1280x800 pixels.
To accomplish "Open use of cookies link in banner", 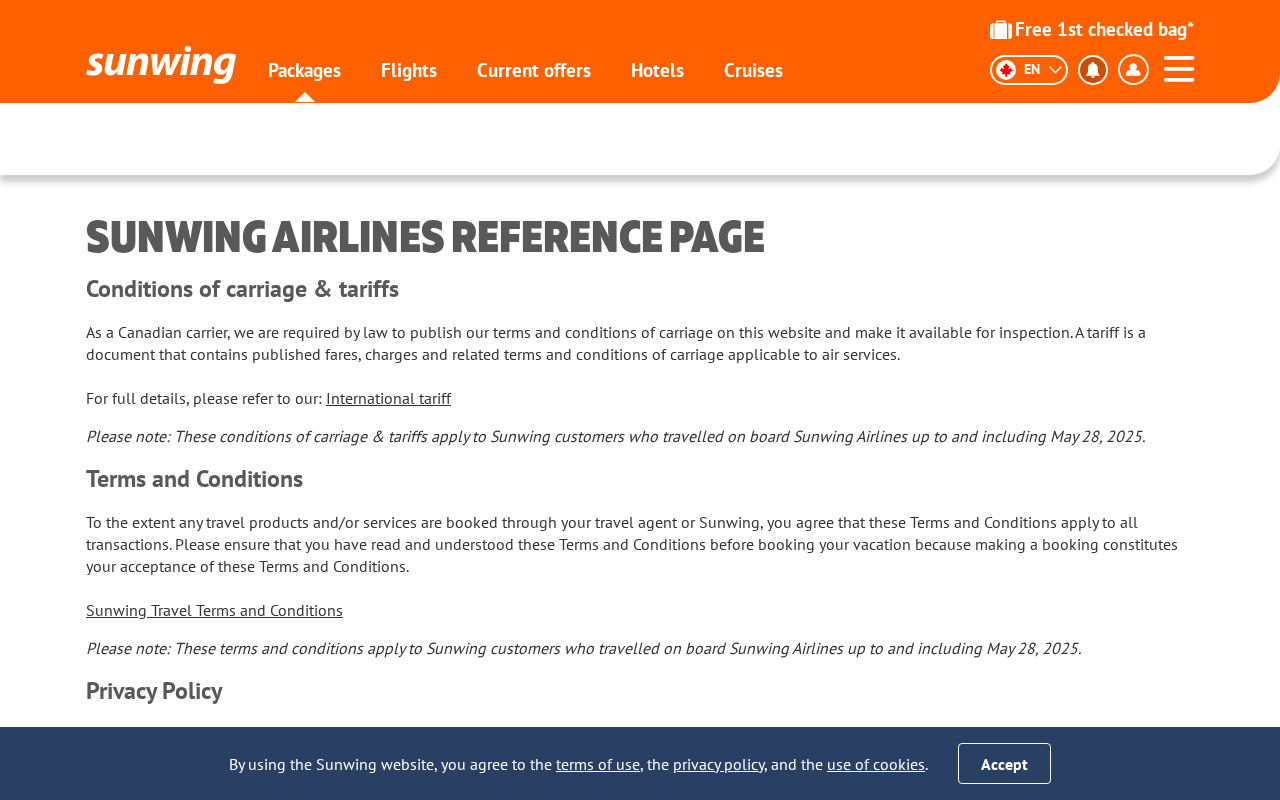I will pyautogui.click(x=876, y=764).
